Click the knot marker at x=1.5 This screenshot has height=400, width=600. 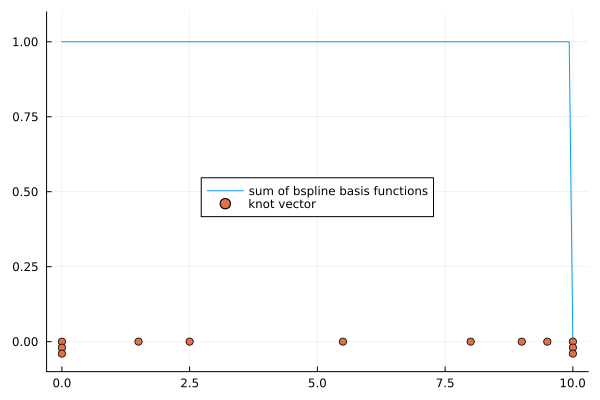[138, 342]
